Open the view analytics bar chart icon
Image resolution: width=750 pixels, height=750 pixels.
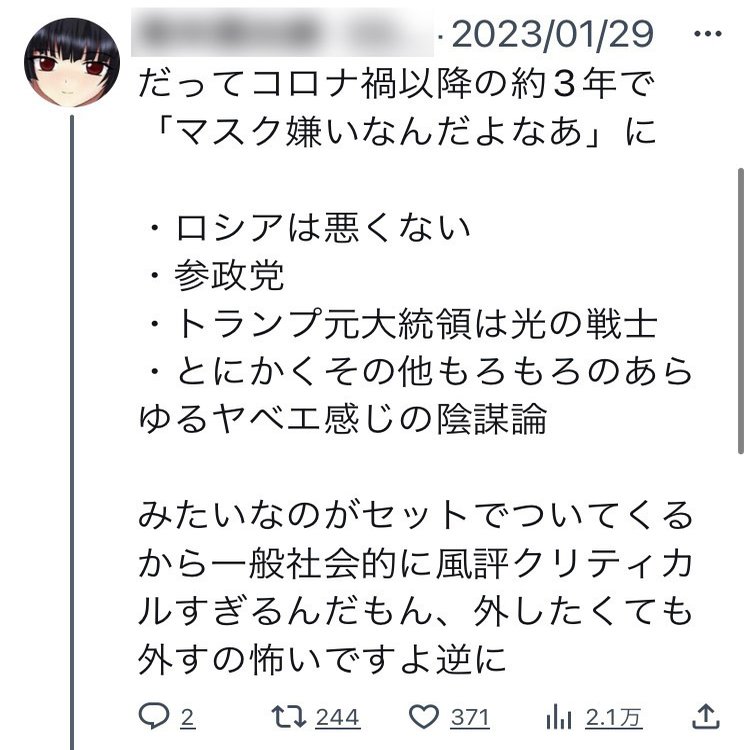click(x=559, y=716)
